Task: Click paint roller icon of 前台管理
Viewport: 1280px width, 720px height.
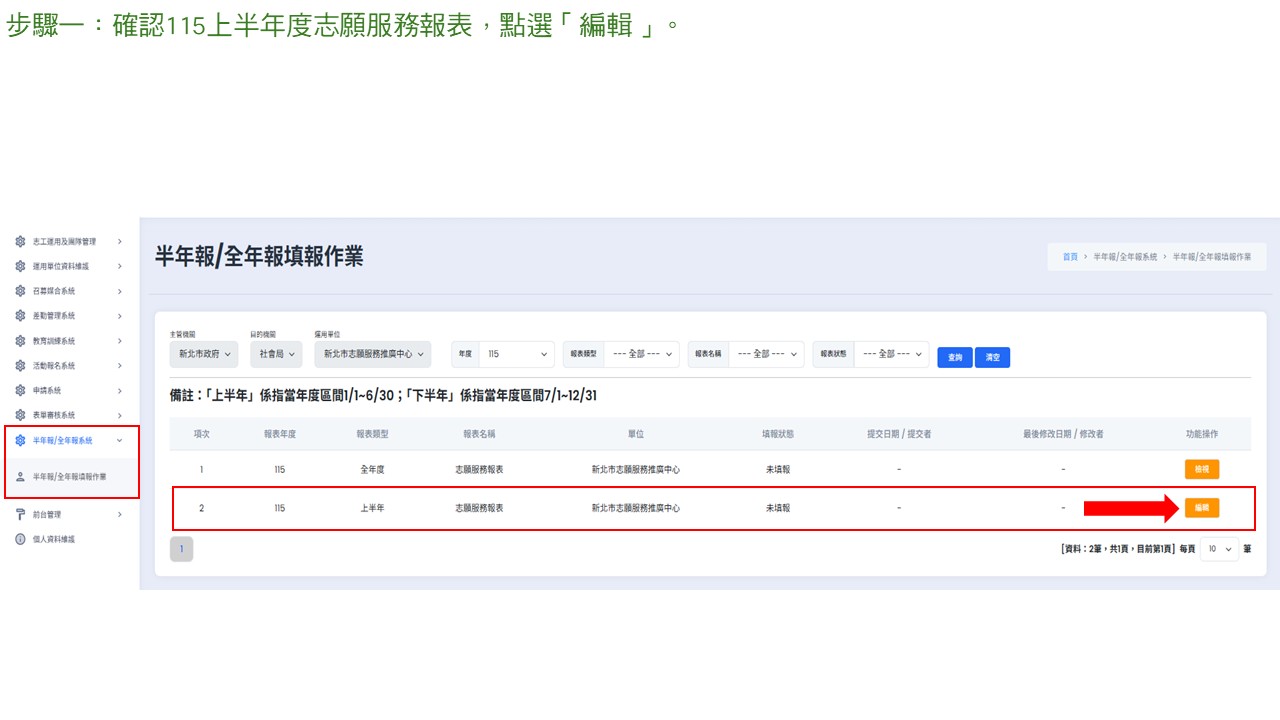Action: pos(20,514)
